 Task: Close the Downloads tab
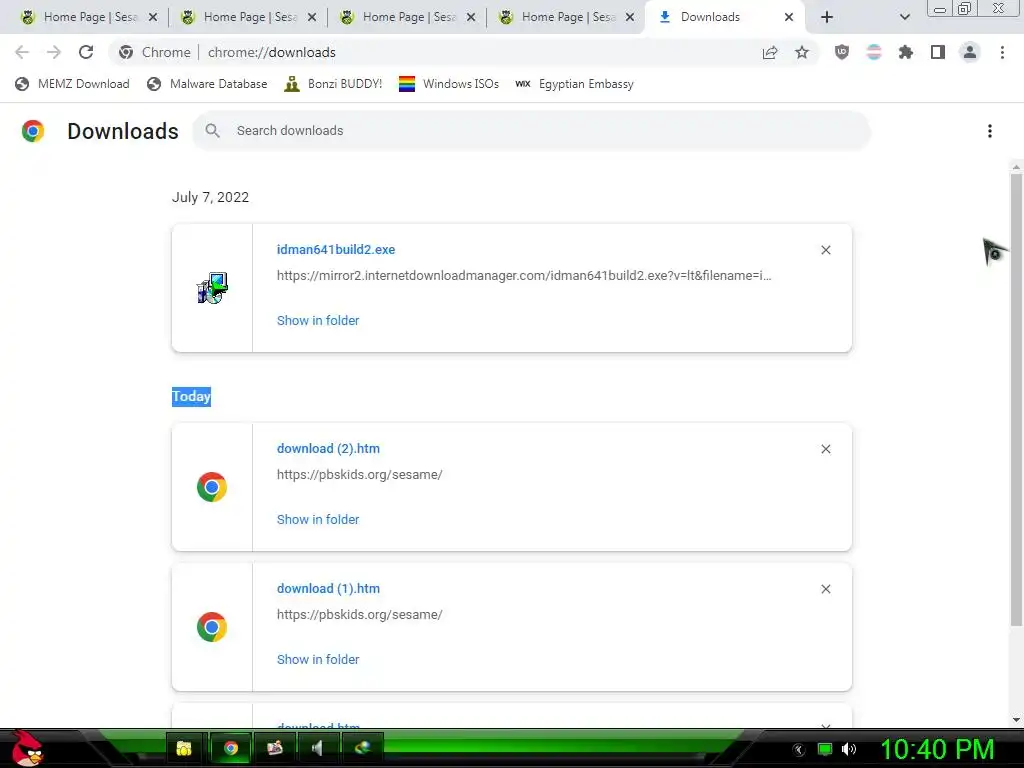[x=789, y=17]
